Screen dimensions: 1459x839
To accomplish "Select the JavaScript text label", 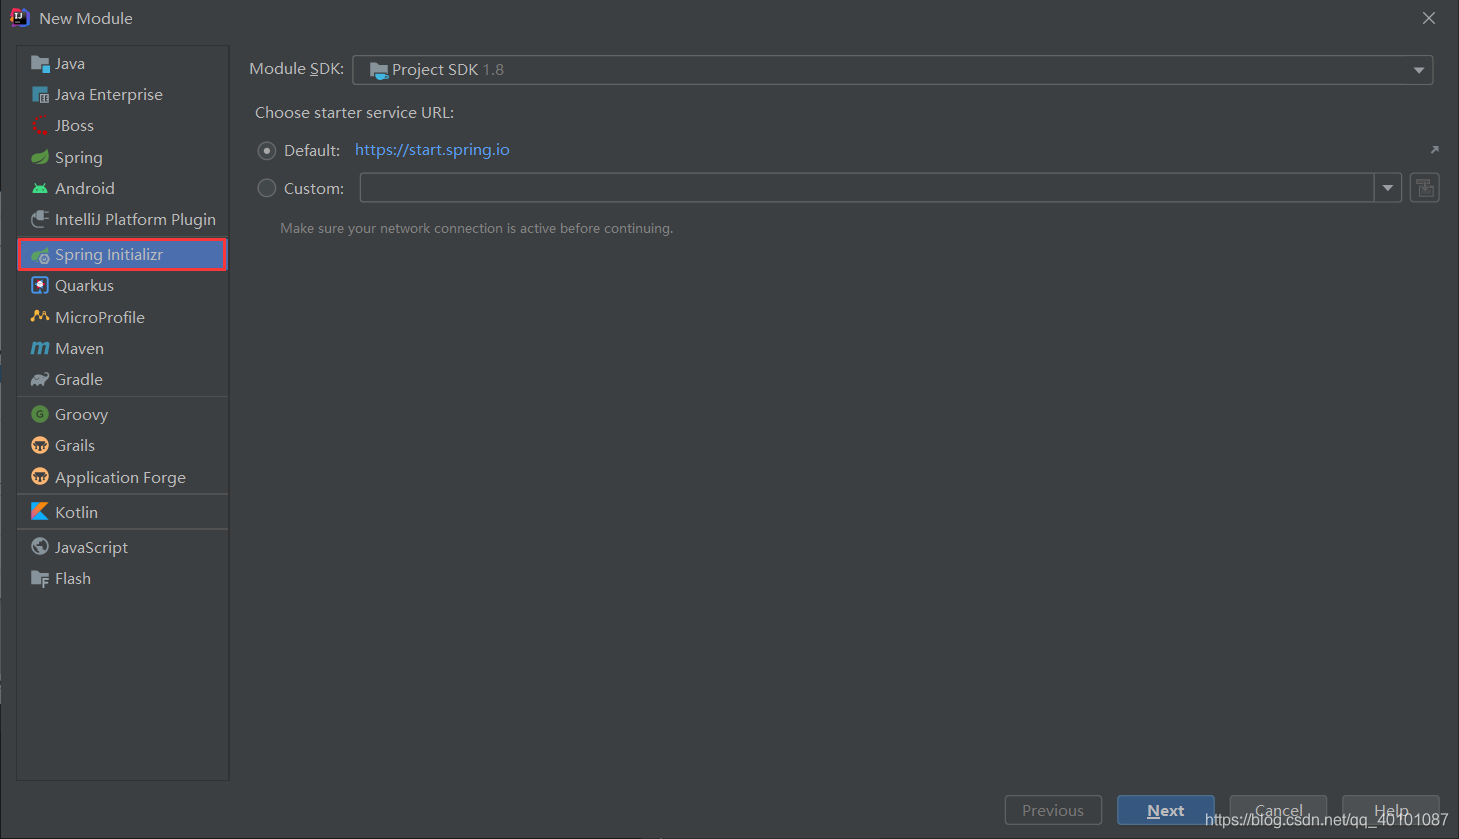I will [x=91, y=547].
